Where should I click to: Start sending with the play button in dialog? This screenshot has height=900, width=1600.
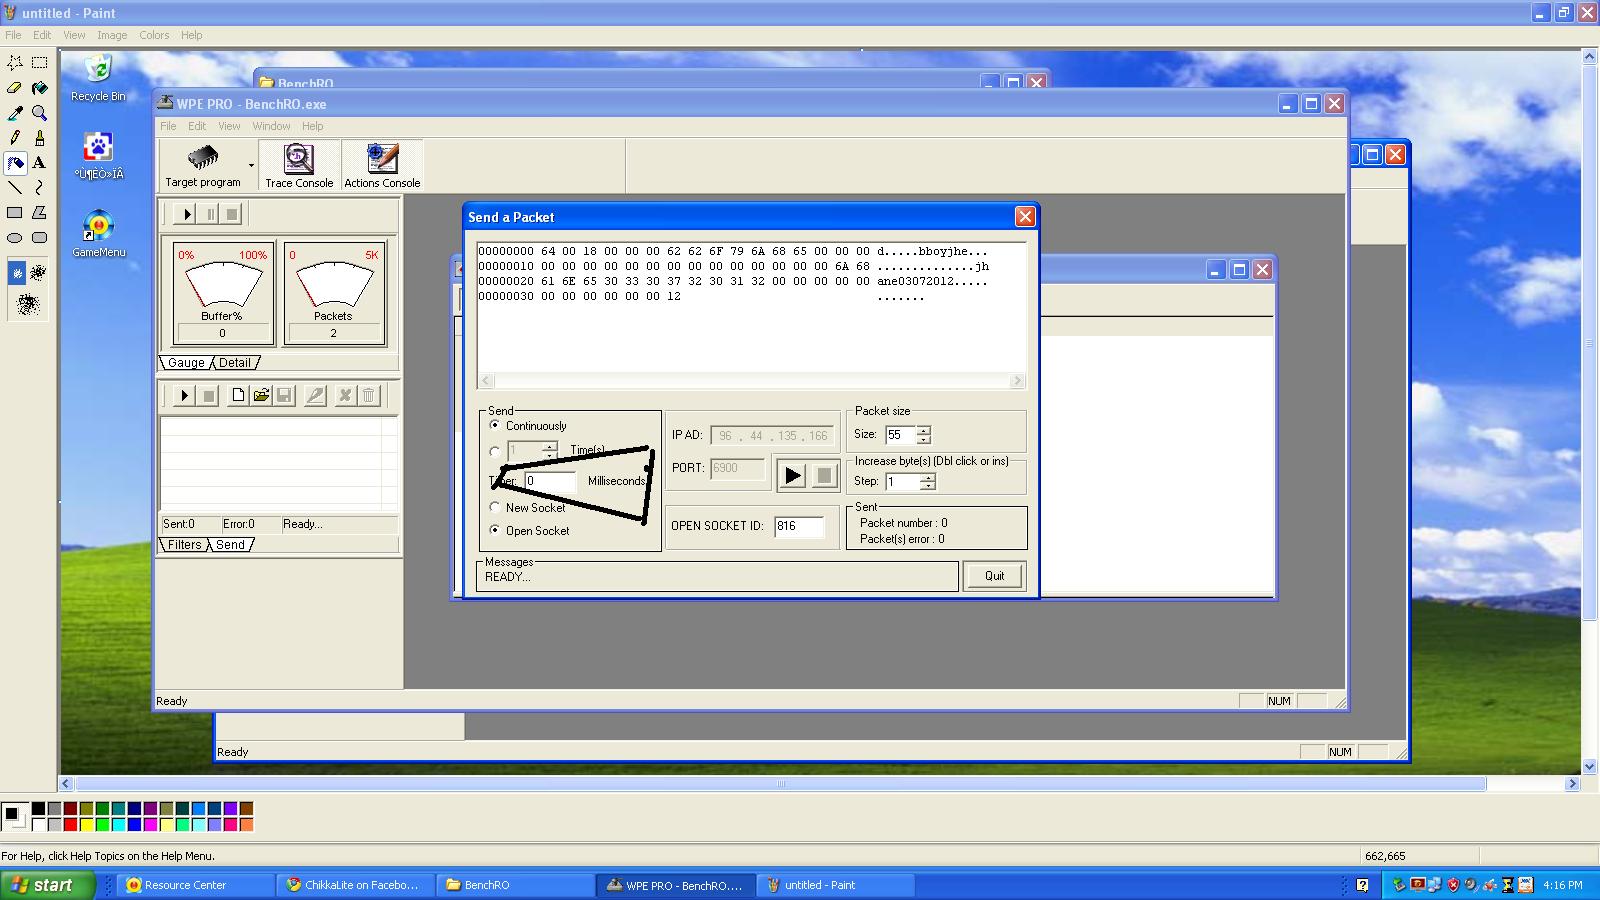[x=792, y=475]
